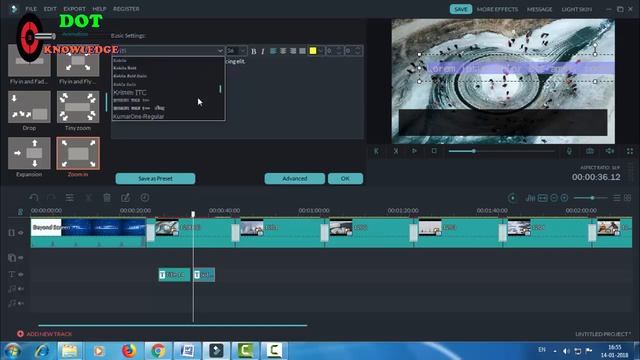
Task: Enter fullscreen preview mode
Action: tap(630, 151)
